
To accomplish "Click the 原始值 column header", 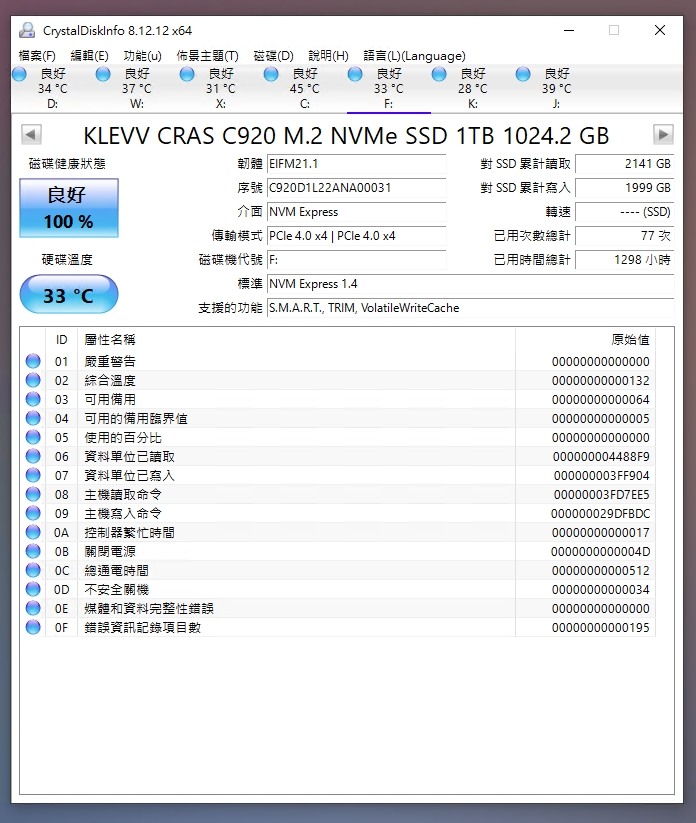I will pos(585,340).
